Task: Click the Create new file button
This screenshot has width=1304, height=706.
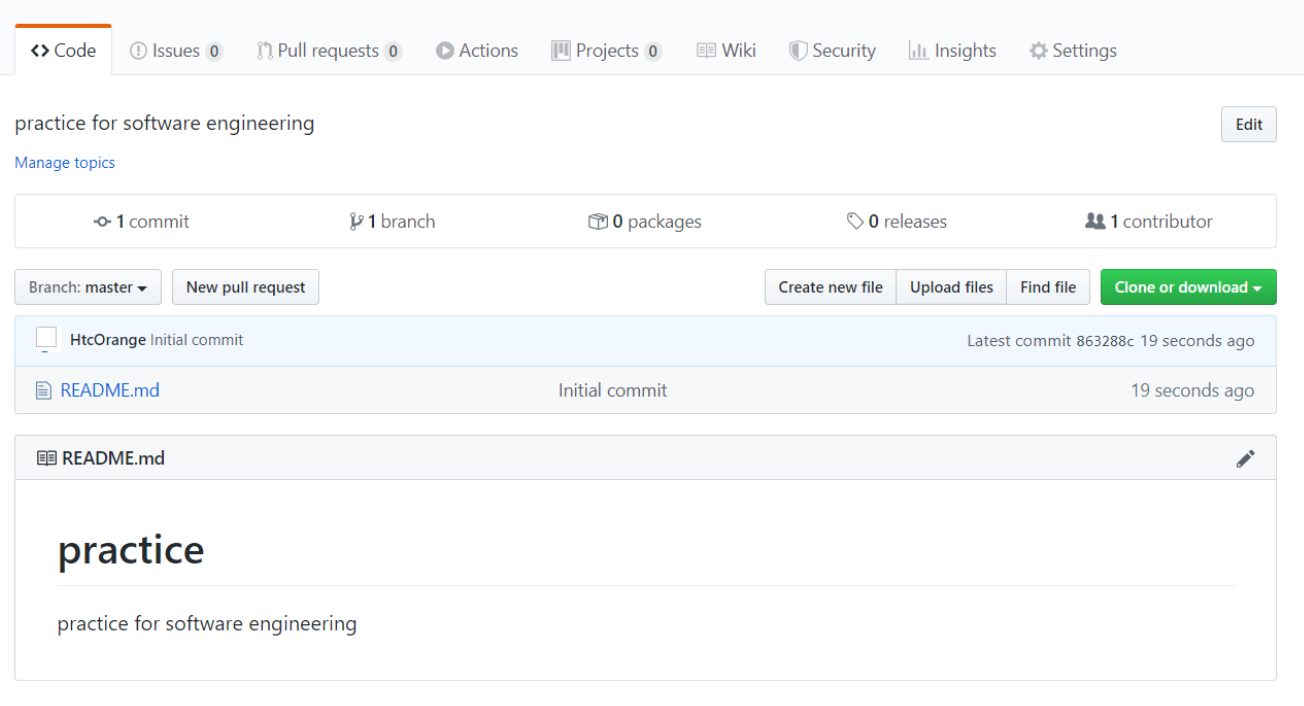Action: coord(830,288)
